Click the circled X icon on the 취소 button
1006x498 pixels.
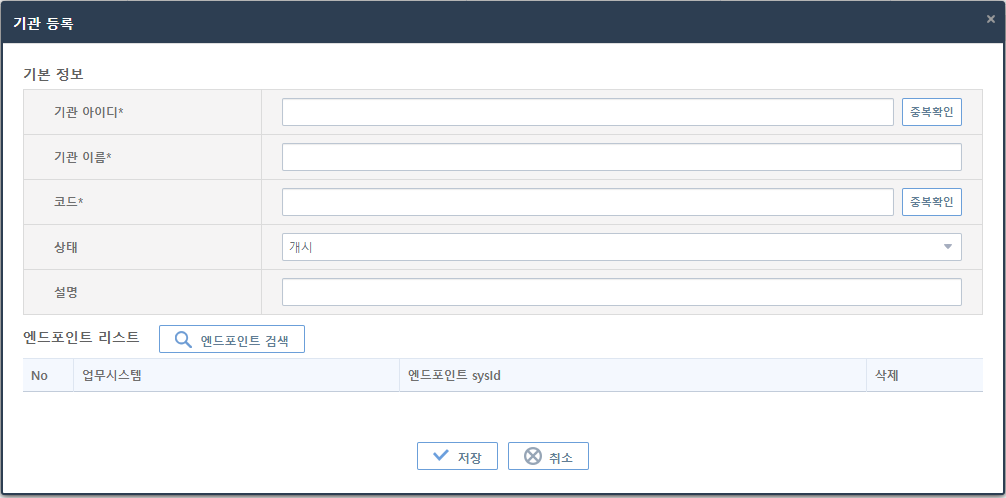(533, 456)
